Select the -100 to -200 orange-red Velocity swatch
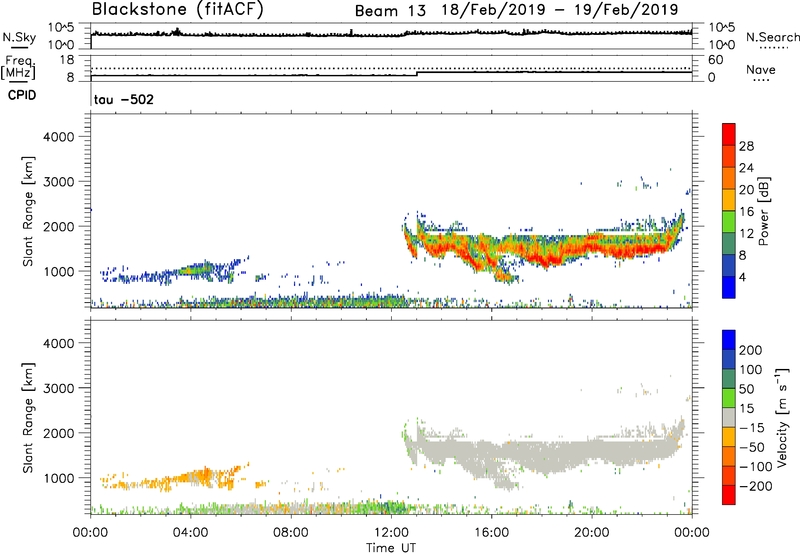The width and height of the screenshot is (800, 554). pyautogui.click(x=729, y=475)
